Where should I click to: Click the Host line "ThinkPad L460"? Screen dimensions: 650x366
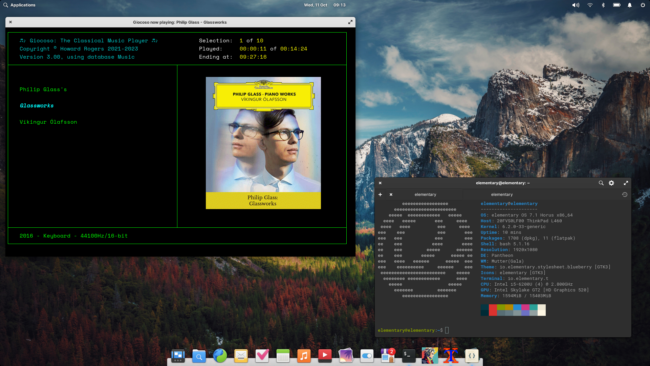tap(521, 221)
